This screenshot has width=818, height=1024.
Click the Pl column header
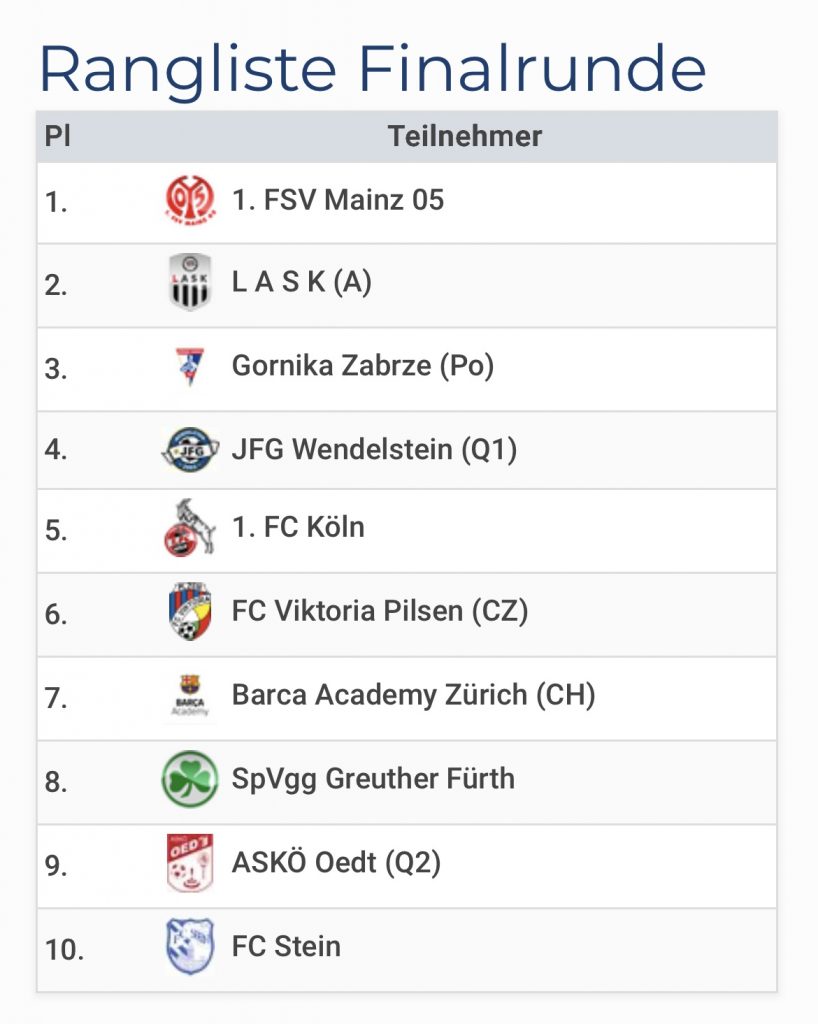pyautogui.click(x=58, y=136)
